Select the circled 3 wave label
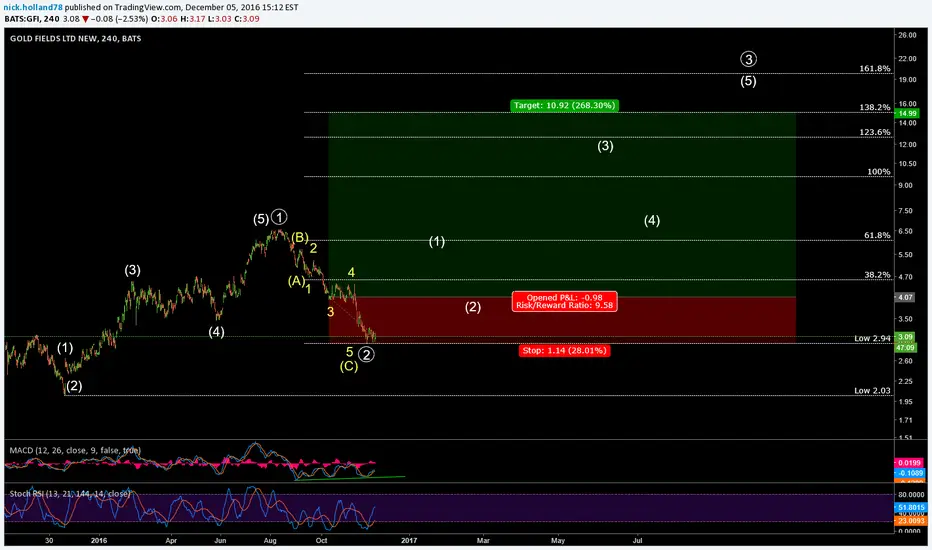Viewport: 932px width, 550px height. point(748,59)
